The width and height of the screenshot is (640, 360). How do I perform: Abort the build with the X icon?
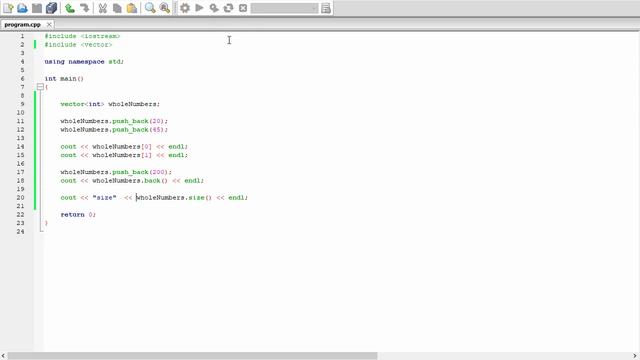pos(243,8)
